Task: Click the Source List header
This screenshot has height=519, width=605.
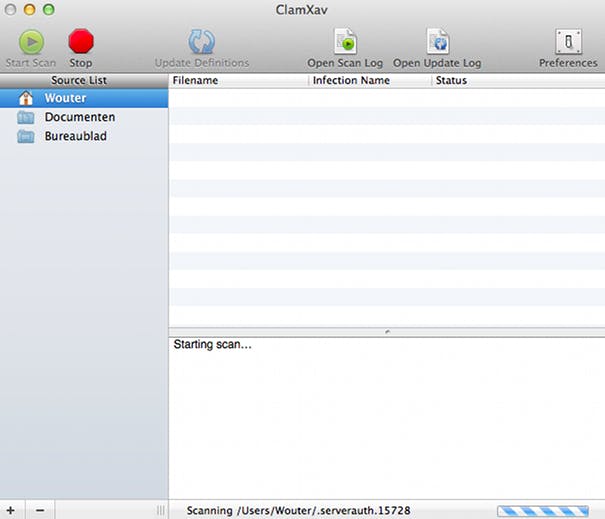Action: click(84, 80)
